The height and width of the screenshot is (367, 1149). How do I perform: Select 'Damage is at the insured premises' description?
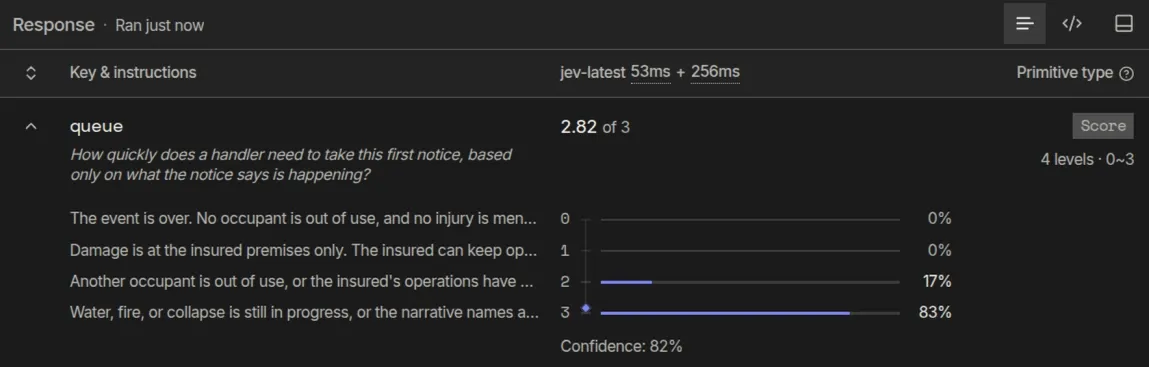tap(304, 250)
